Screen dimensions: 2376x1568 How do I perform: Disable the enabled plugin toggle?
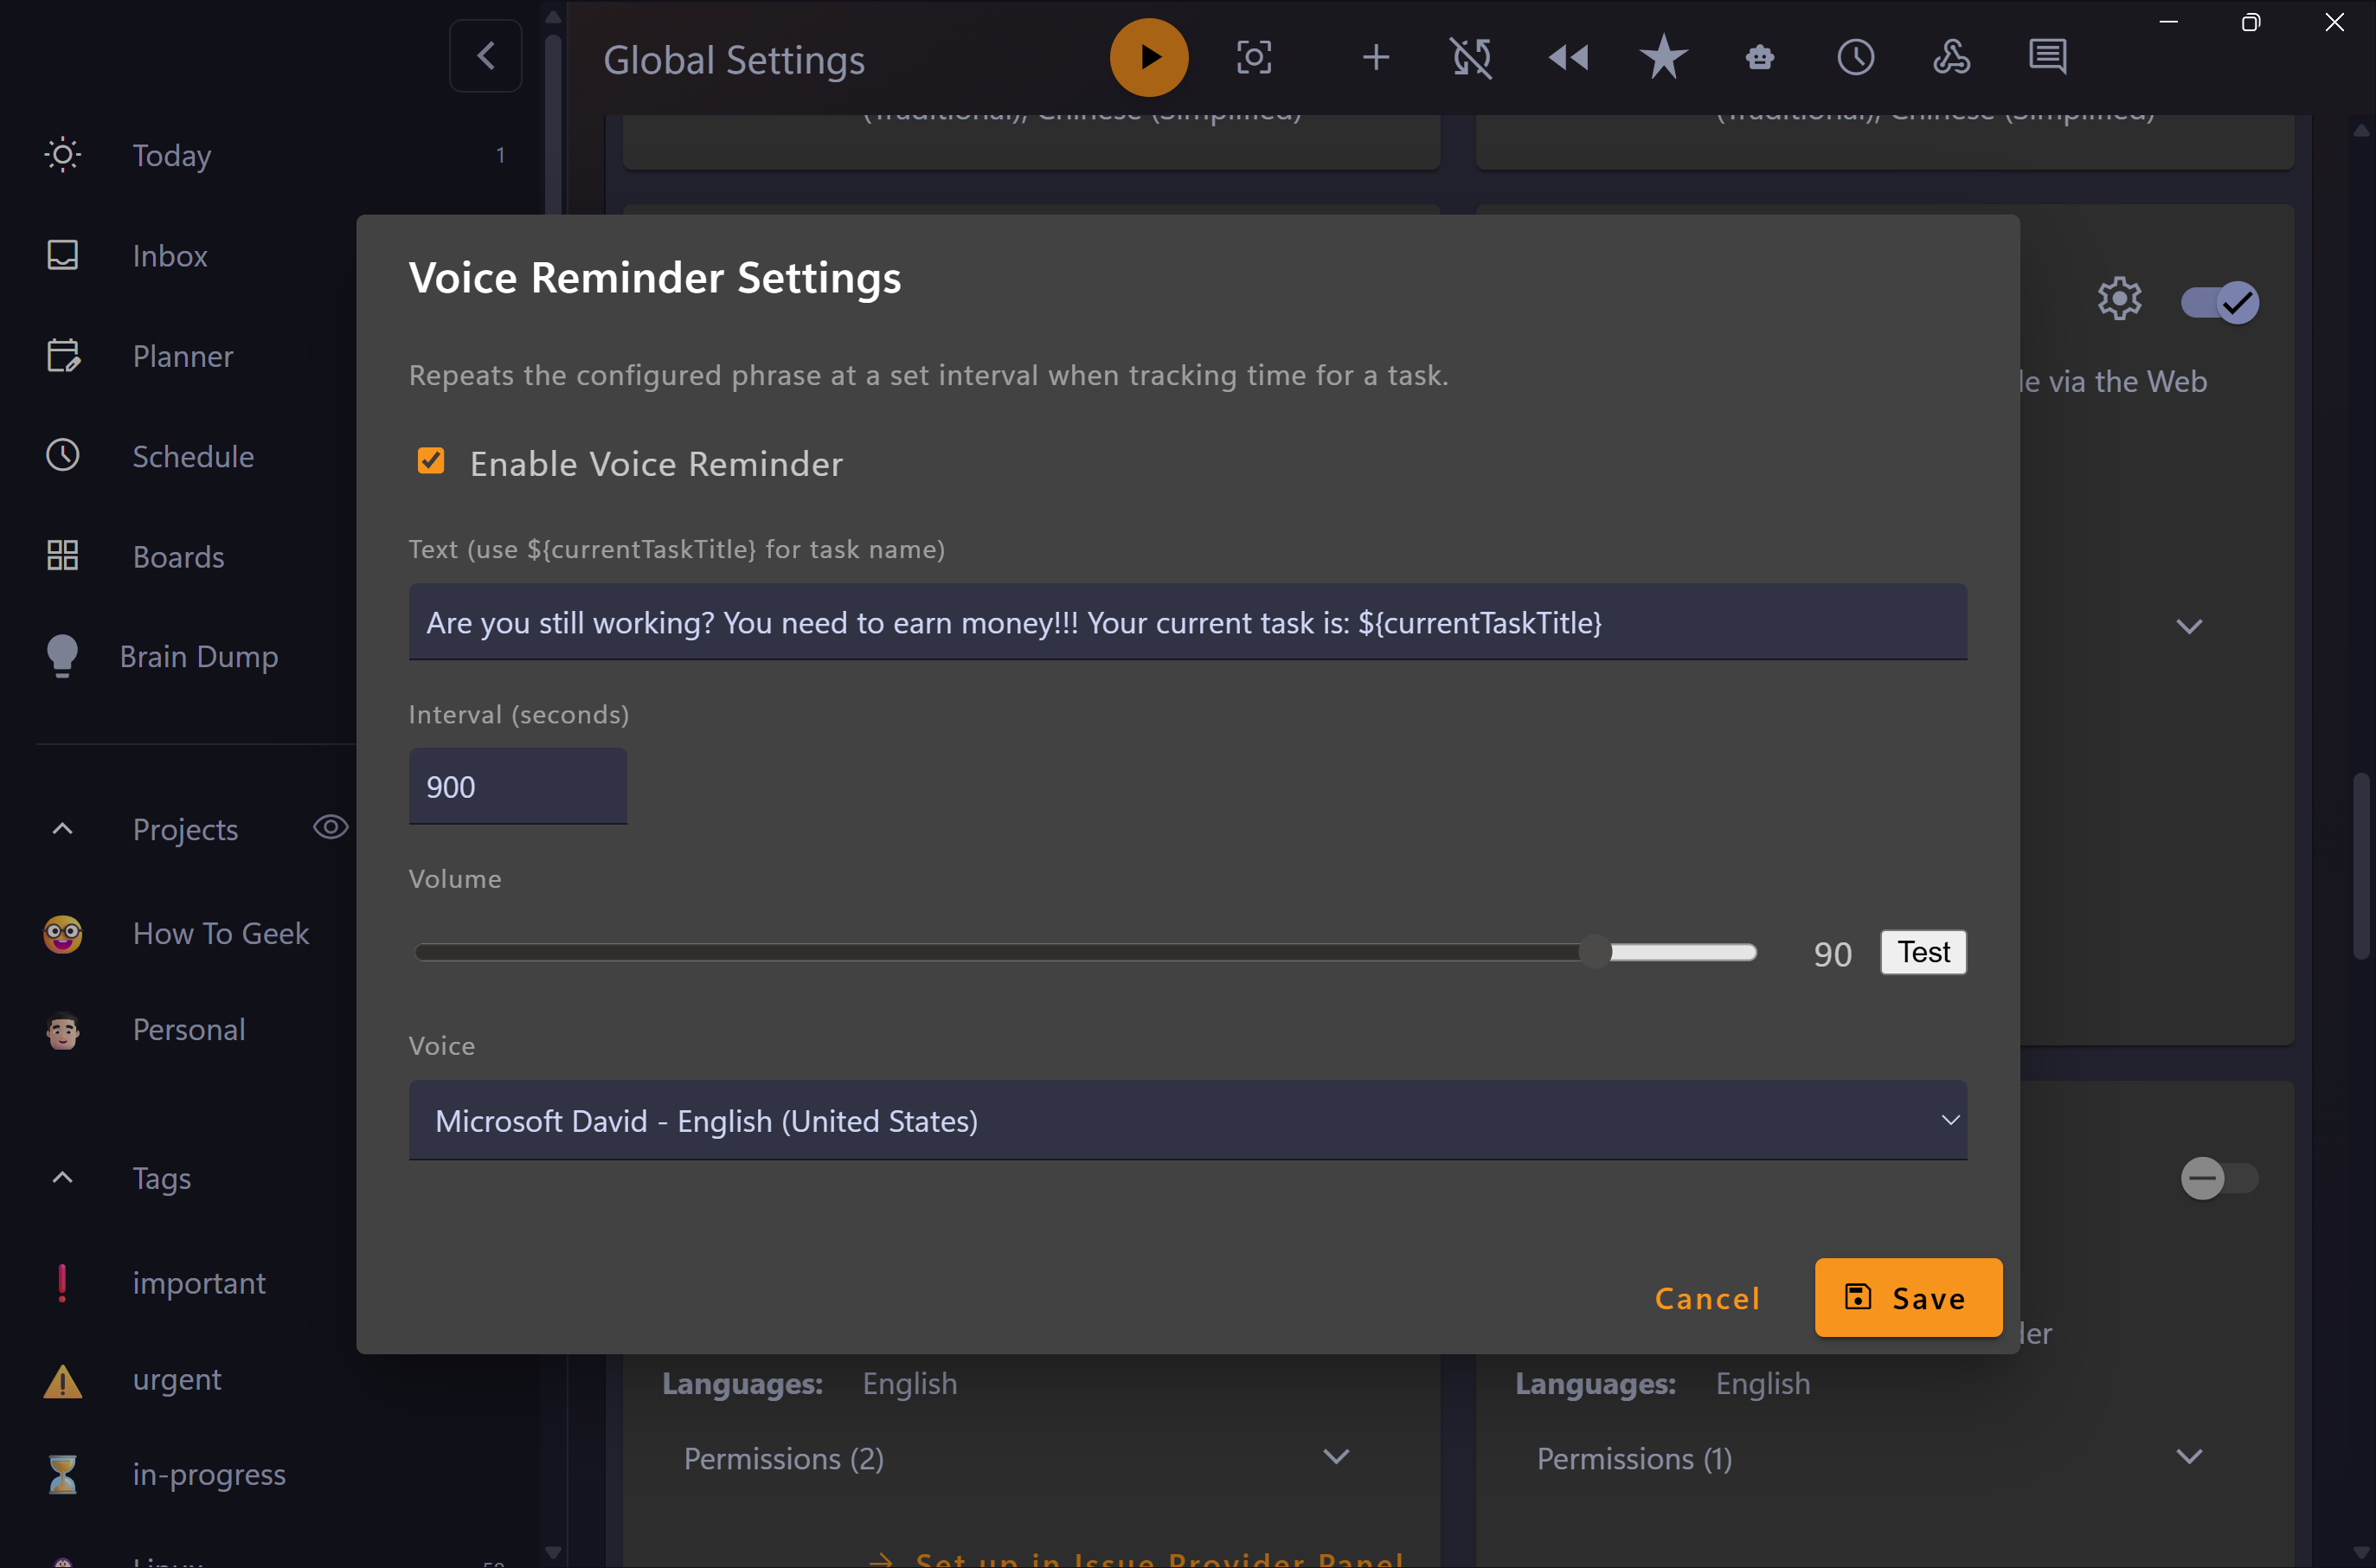tap(2219, 302)
